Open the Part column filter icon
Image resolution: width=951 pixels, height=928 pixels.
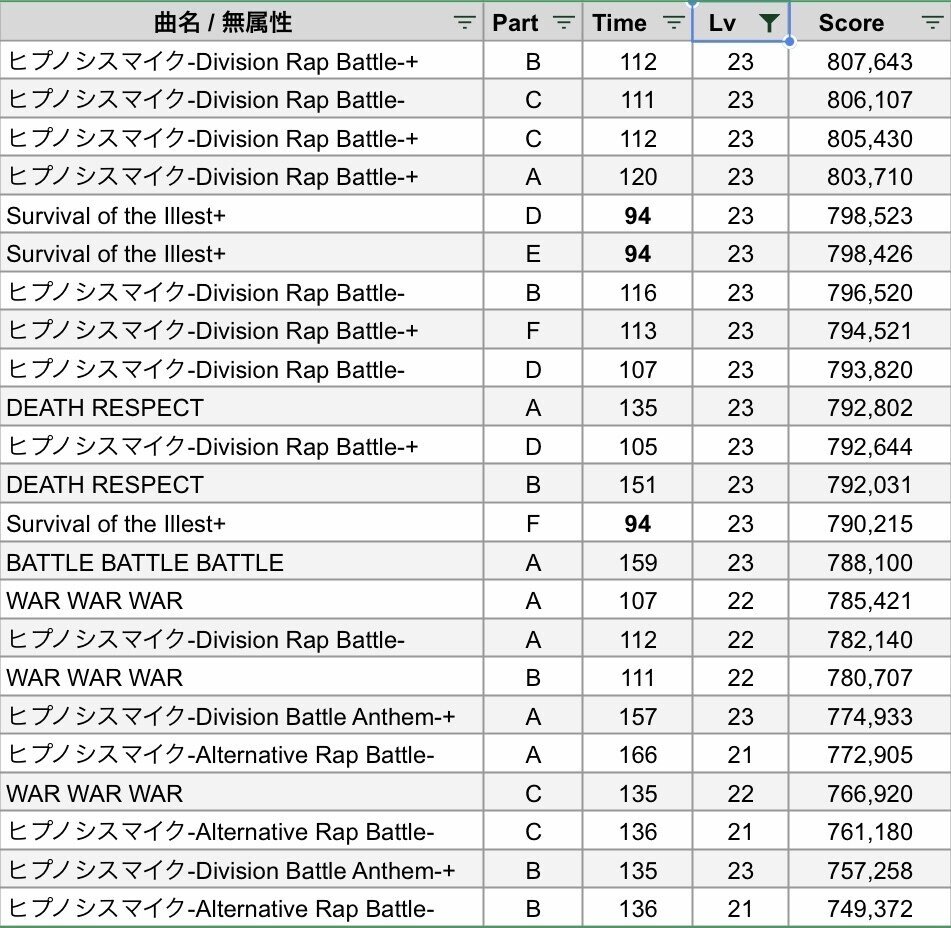563,23
